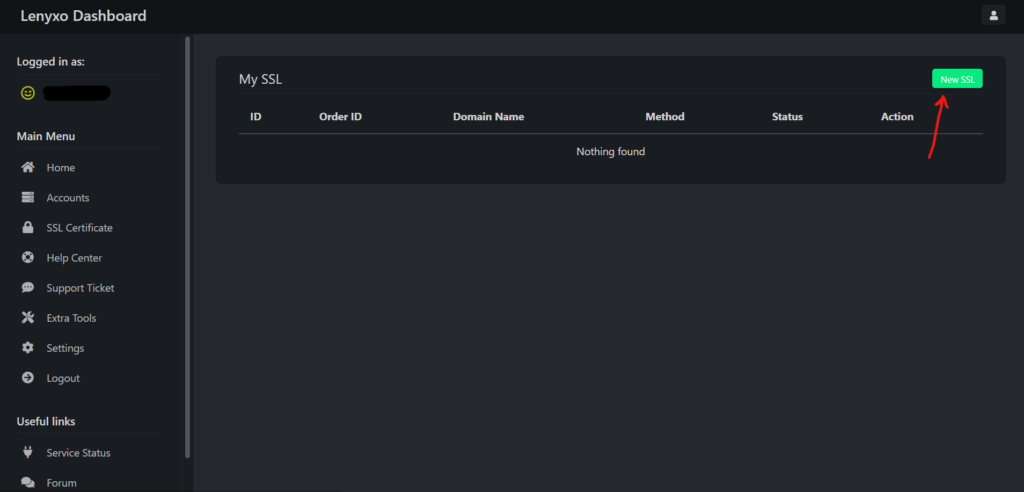This screenshot has height=492, width=1024.
Task: Click the yellow smiley avatar icon
Action: pos(27,93)
